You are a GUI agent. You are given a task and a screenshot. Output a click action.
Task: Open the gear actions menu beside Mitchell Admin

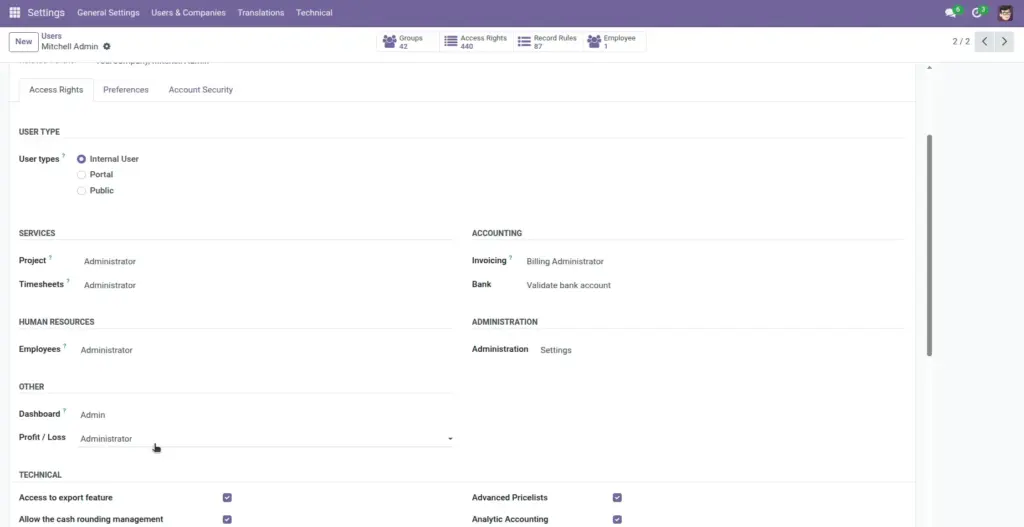point(106,46)
